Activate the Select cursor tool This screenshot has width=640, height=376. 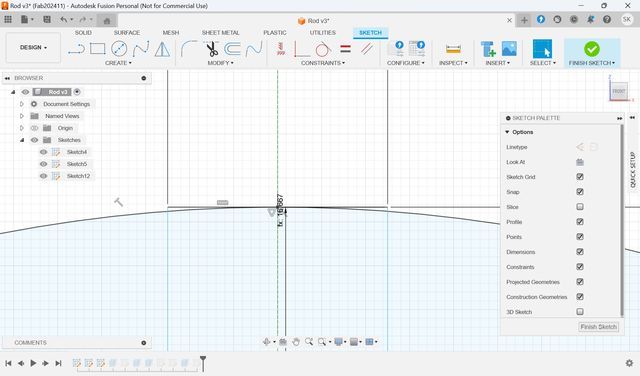[542, 49]
